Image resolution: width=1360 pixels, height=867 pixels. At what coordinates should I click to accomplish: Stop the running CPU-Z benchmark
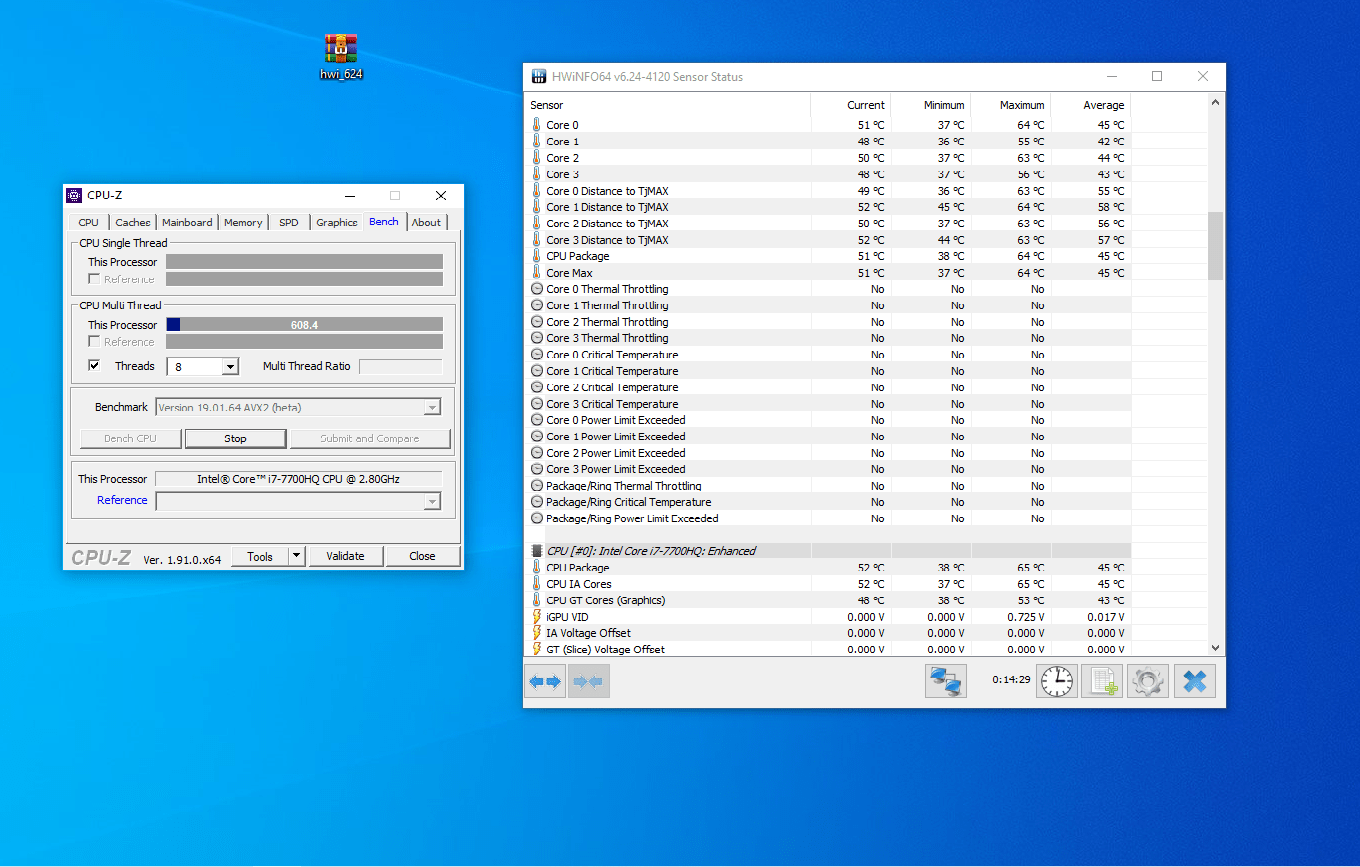235,438
